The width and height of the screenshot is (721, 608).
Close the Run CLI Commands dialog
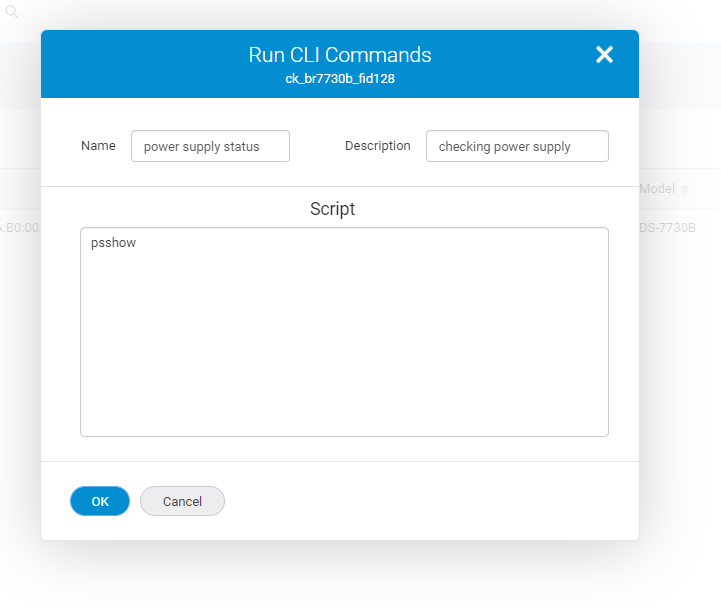pos(604,55)
